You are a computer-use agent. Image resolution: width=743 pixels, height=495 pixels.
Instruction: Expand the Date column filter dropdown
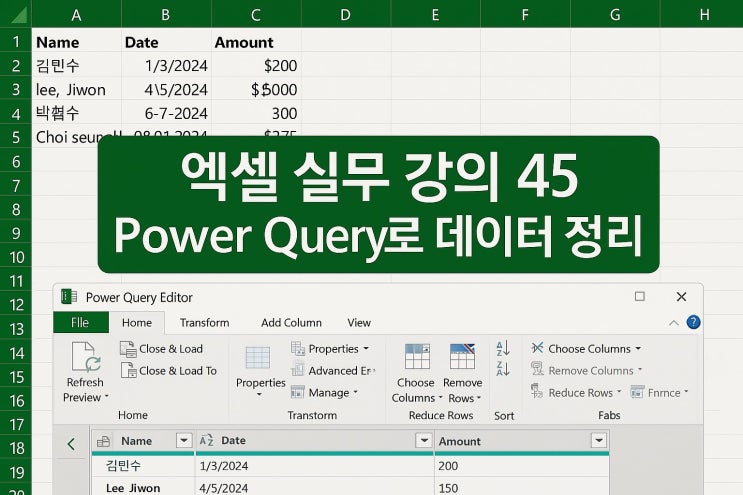(424, 441)
